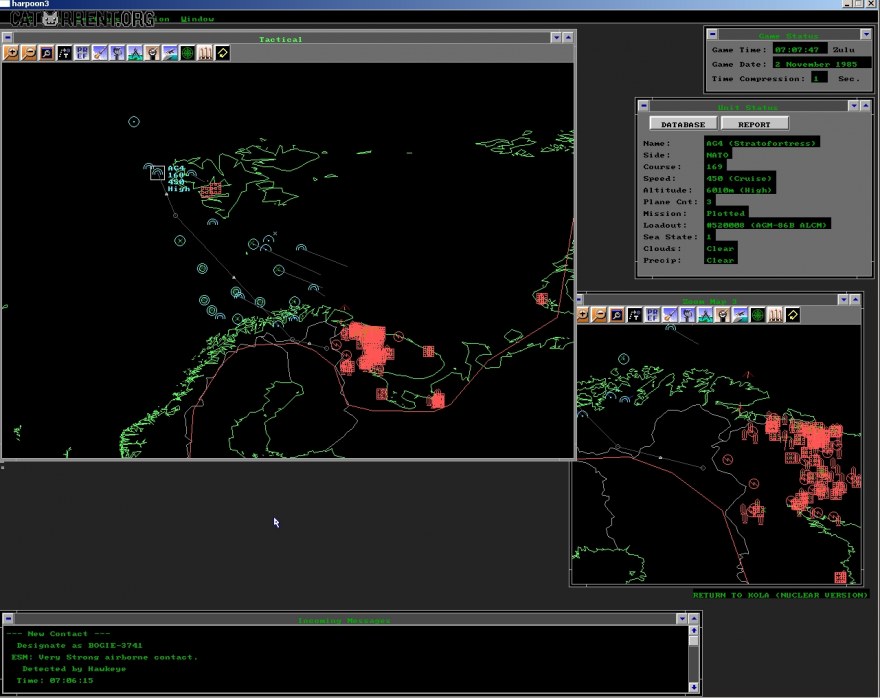Open the DATABASE entry for the unit
The width and height of the screenshot is (880, 698).
point(683,124)
